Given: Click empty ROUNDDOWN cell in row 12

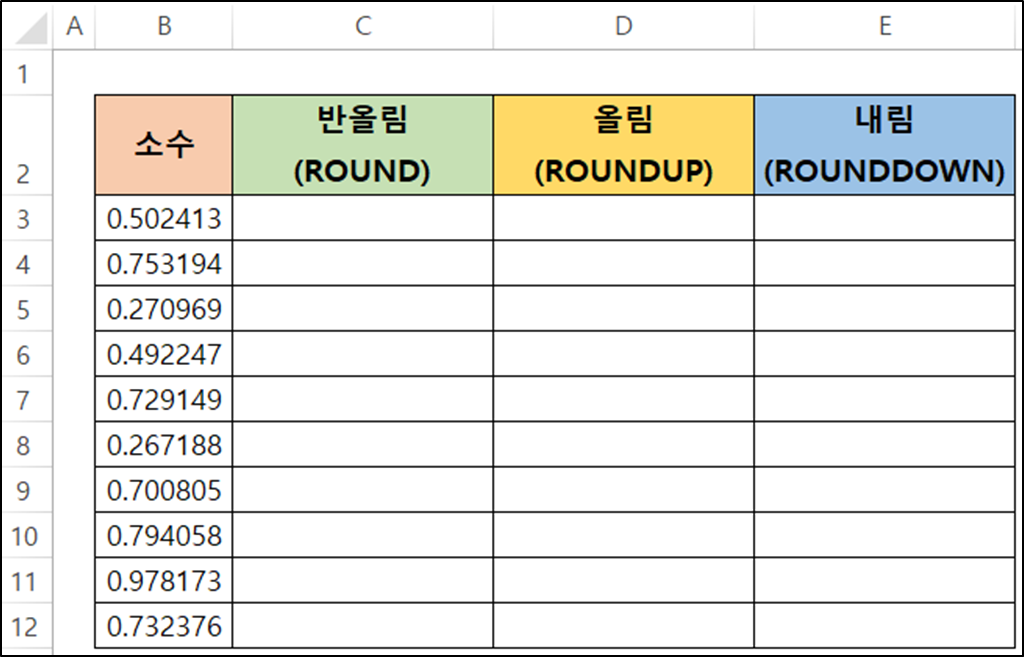Looking at the screenshot, I should pos(885,626).
